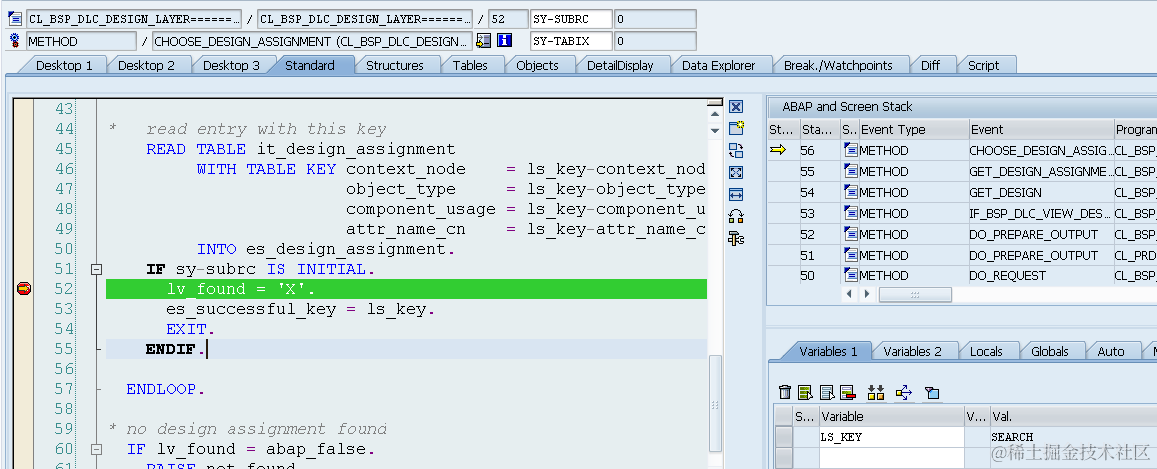
Task: Click the SY-TABIX field
Action: (x=571, y=41)
